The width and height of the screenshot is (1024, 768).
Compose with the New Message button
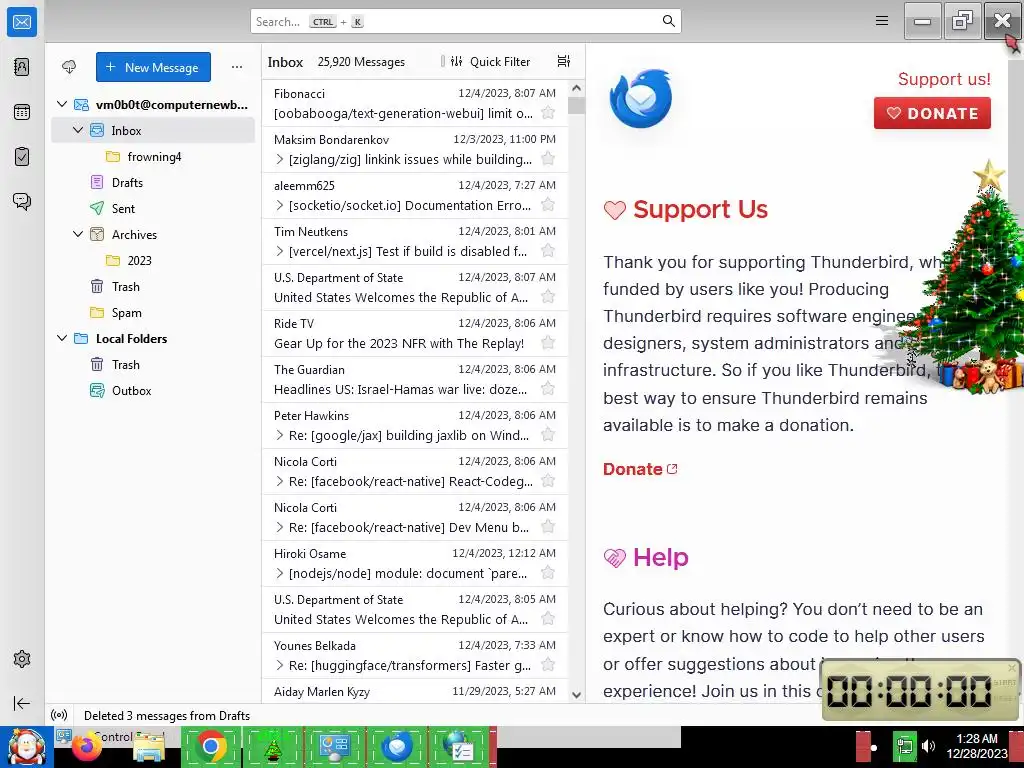[153, 67]
